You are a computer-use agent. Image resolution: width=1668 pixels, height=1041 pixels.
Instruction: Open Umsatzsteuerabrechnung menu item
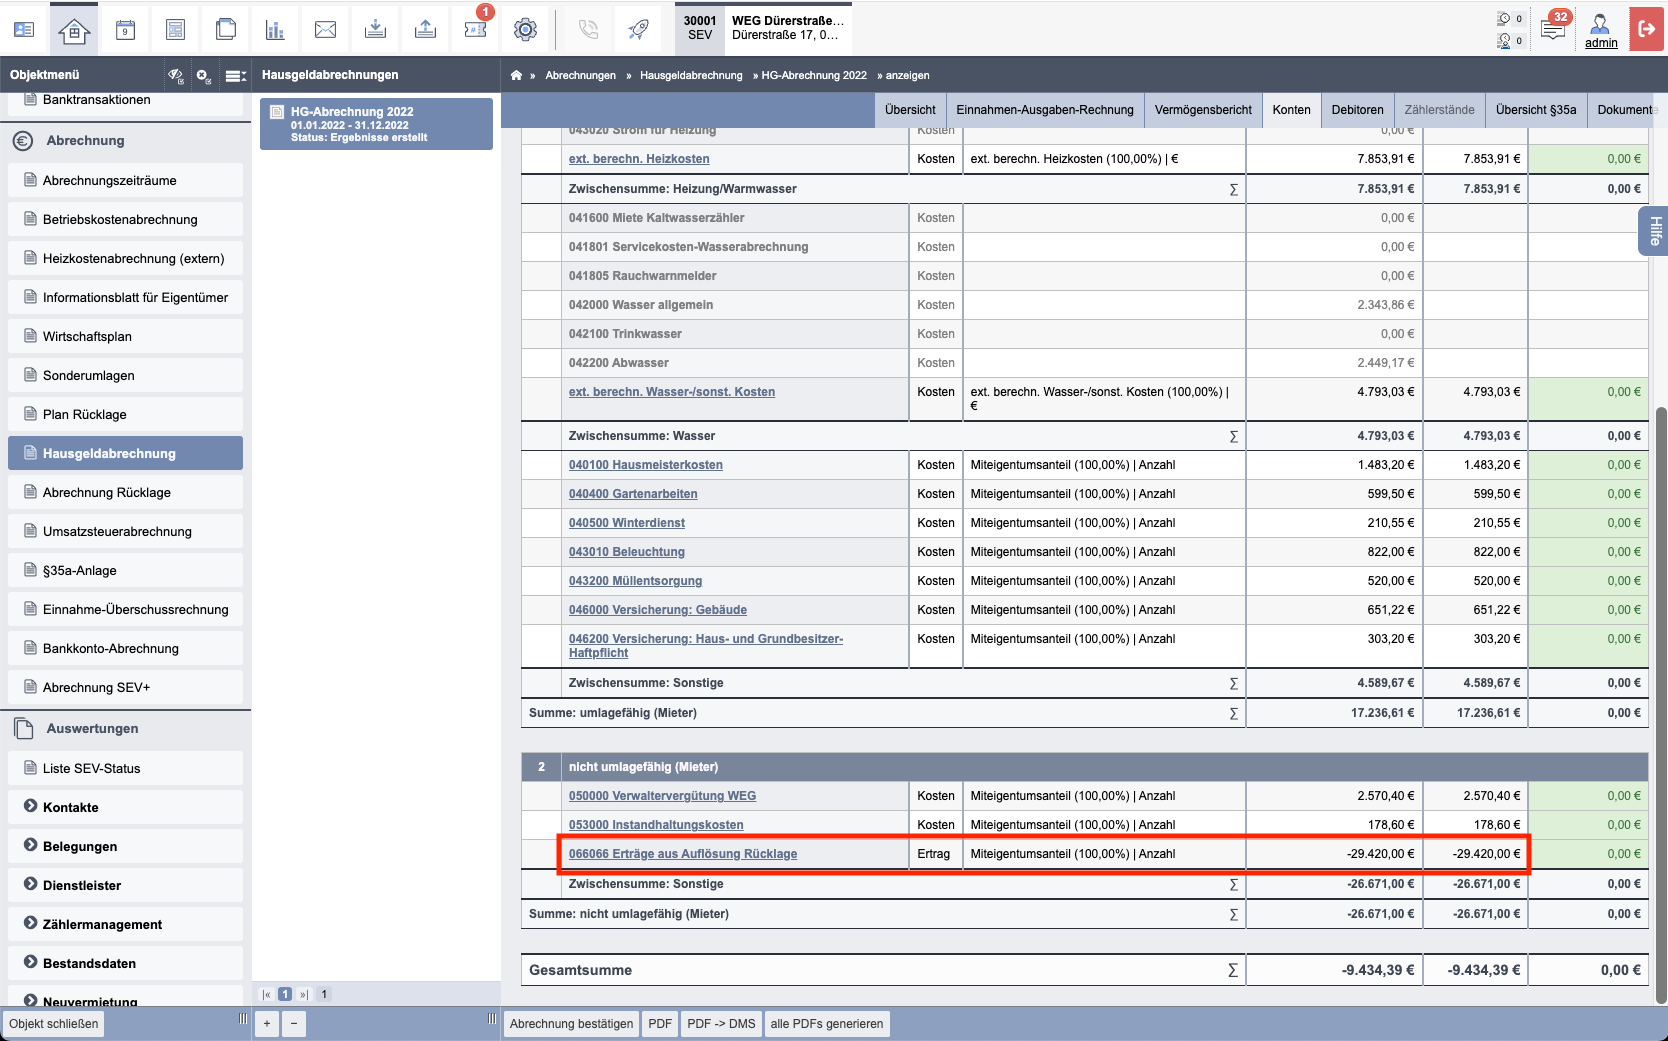pyautogui.click(x=125, y=531)
